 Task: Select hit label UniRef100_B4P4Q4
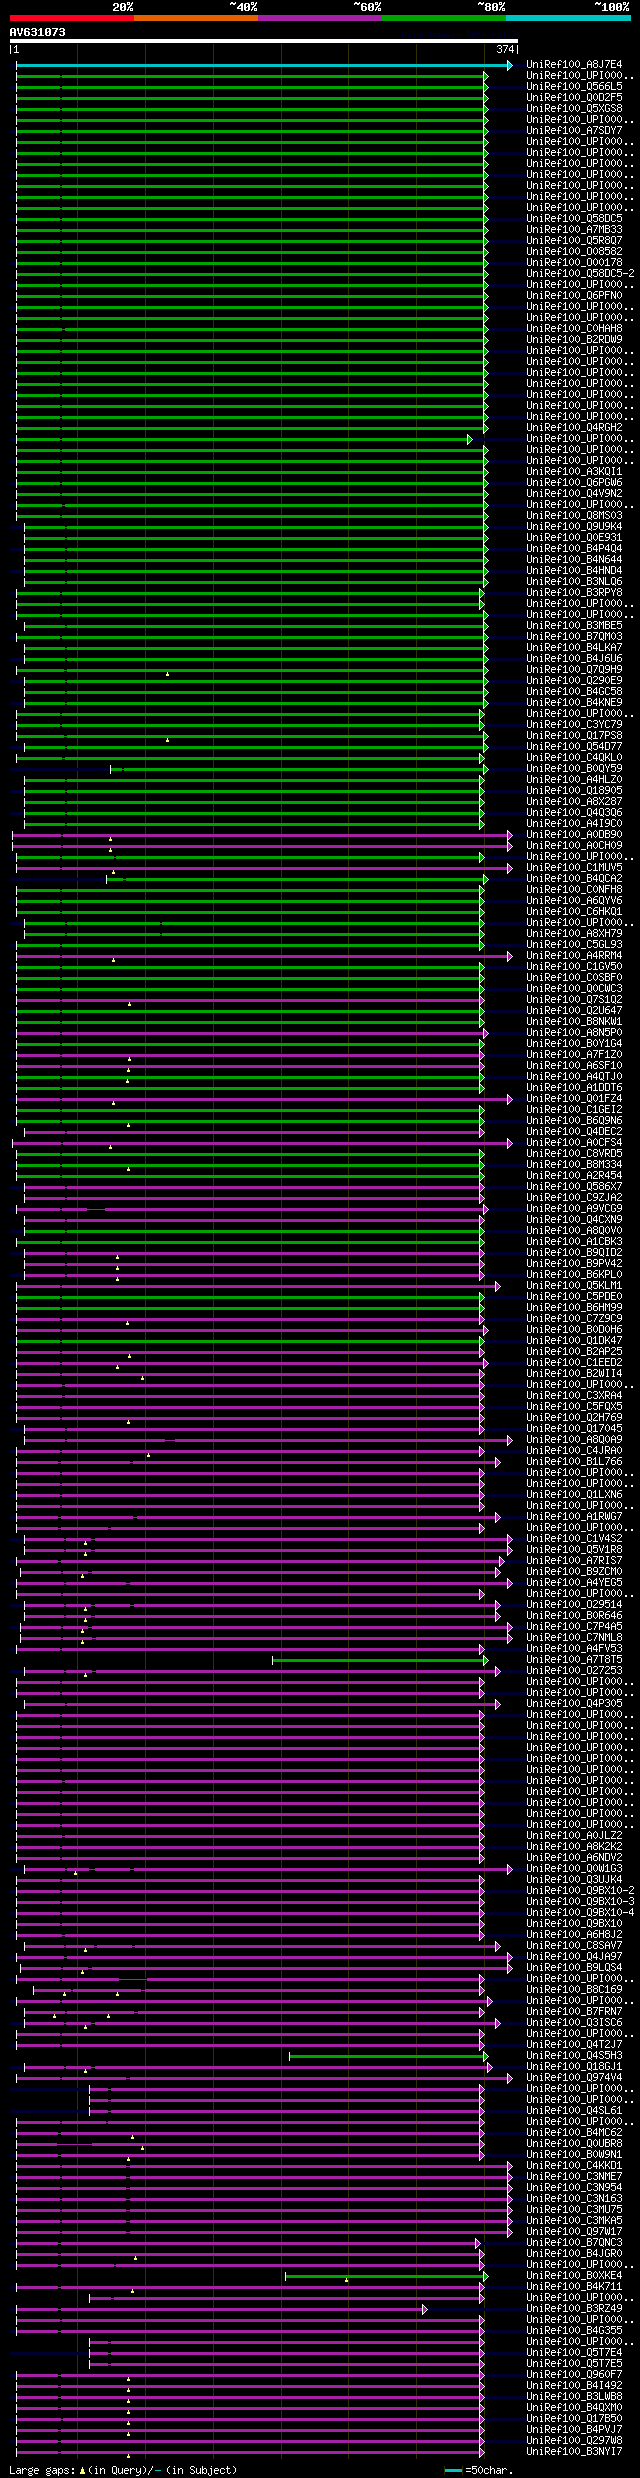(x=574, y=549)
